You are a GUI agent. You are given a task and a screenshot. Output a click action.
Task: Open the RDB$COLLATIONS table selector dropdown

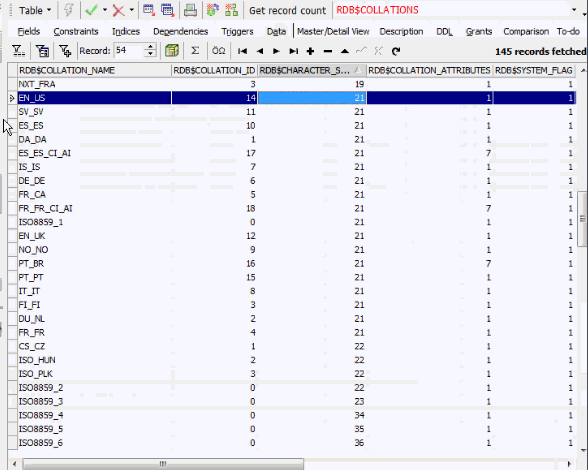pos(574,10)
